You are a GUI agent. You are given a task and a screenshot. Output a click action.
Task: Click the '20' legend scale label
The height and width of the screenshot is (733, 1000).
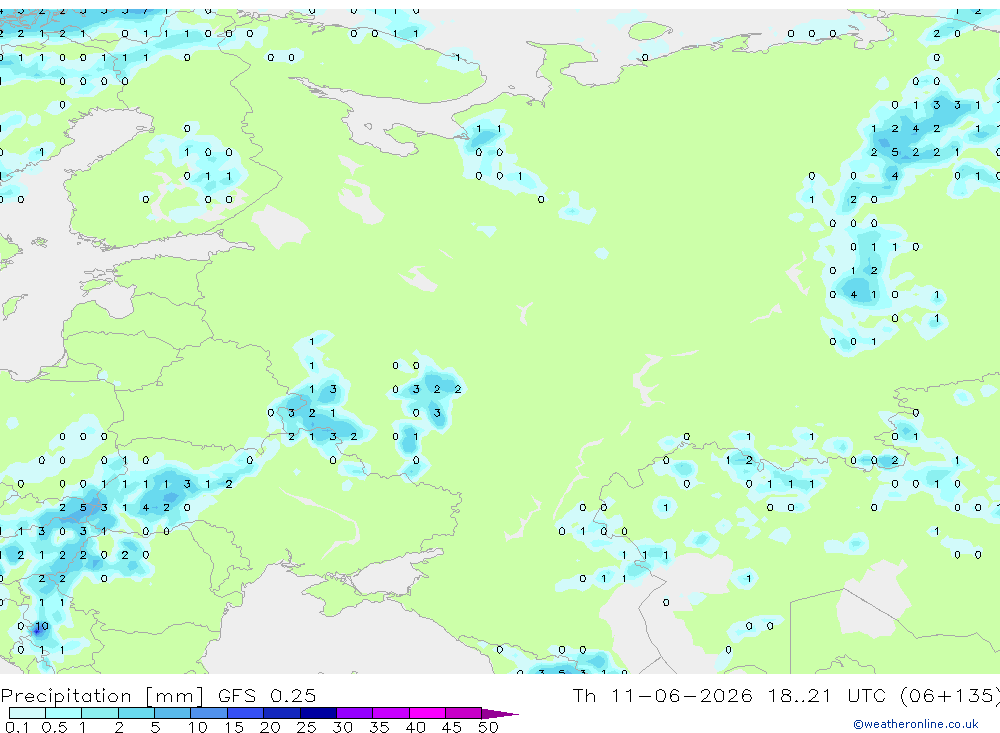click(x=270, y=727)
